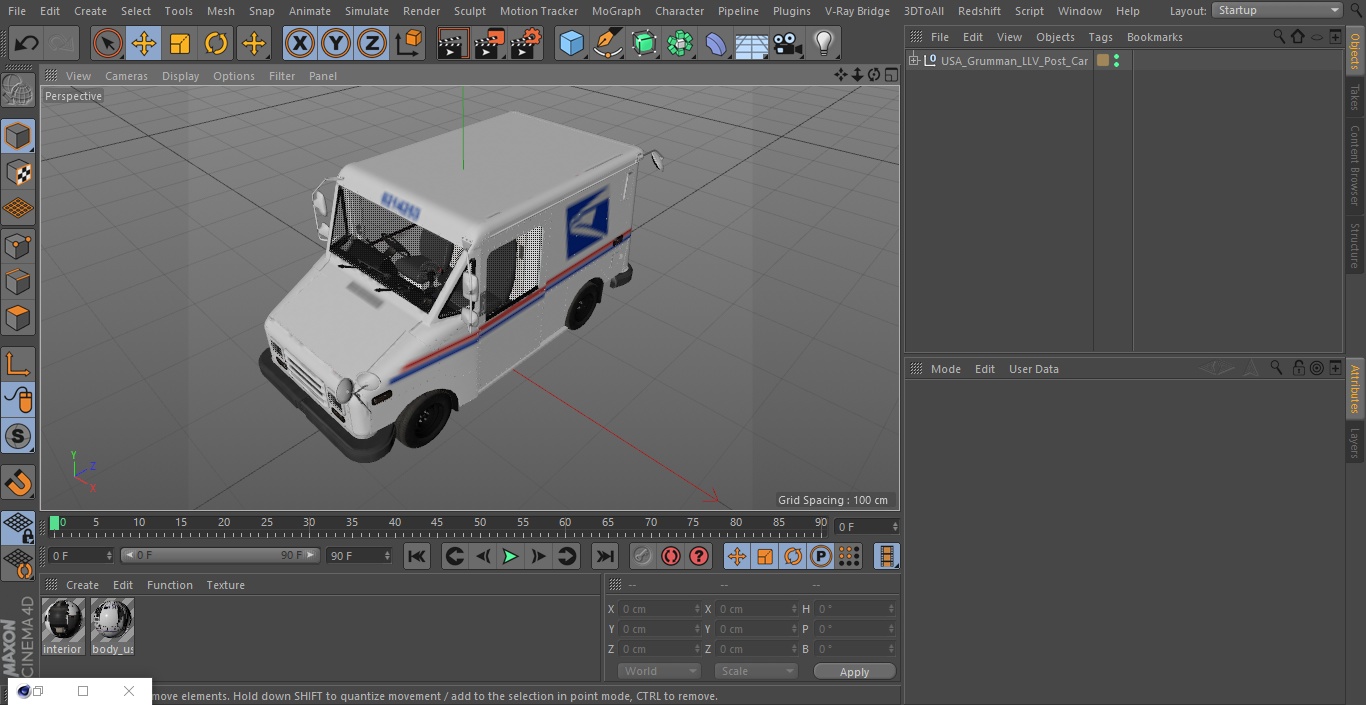Toggle position keyframe recording icon
1366x705 pixels.
(737, 556)
